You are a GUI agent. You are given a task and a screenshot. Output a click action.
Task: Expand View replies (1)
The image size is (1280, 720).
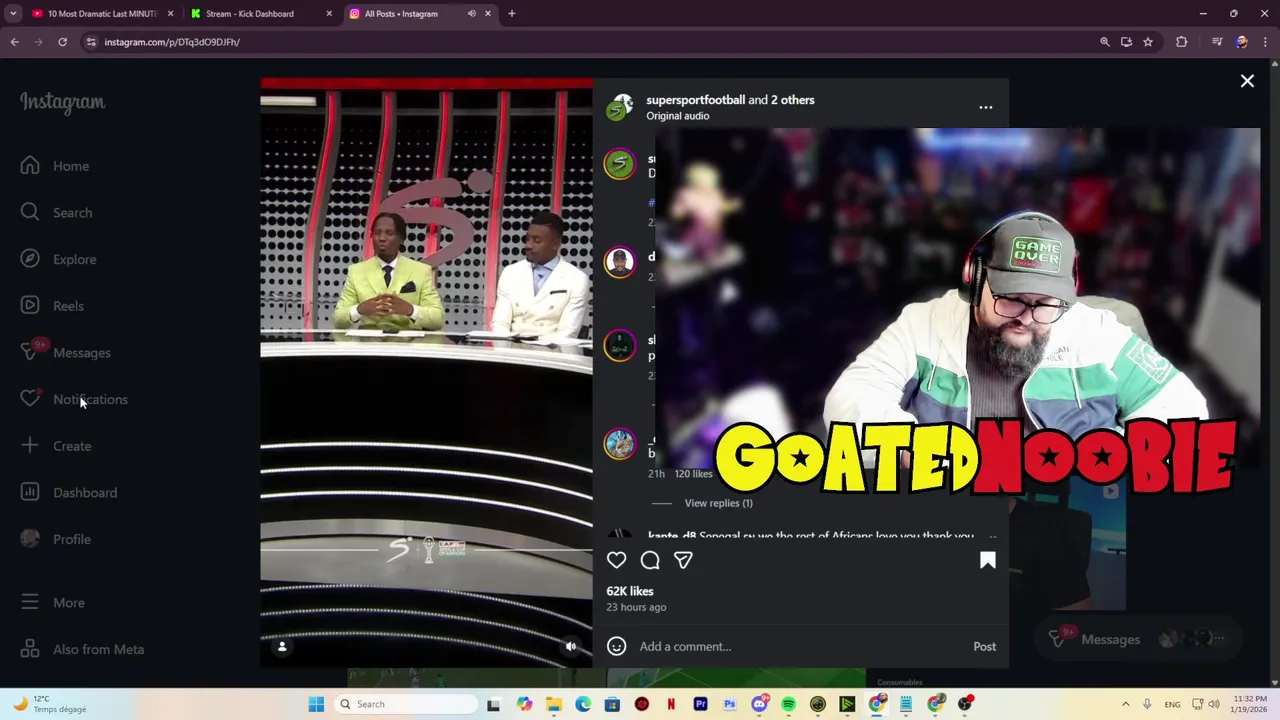718,503
